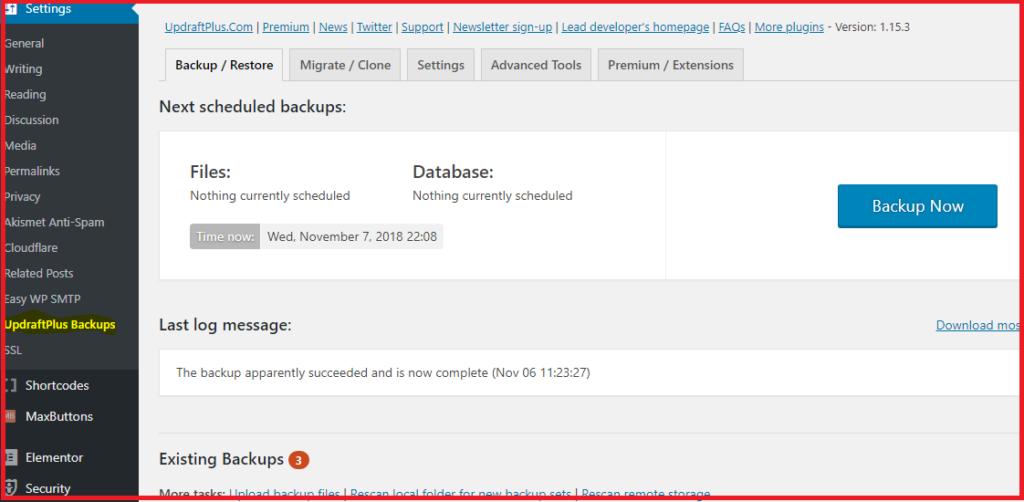Open the MaxButtons menu
This screenshot has width=1024, height=502.
[x=59, y=416]
